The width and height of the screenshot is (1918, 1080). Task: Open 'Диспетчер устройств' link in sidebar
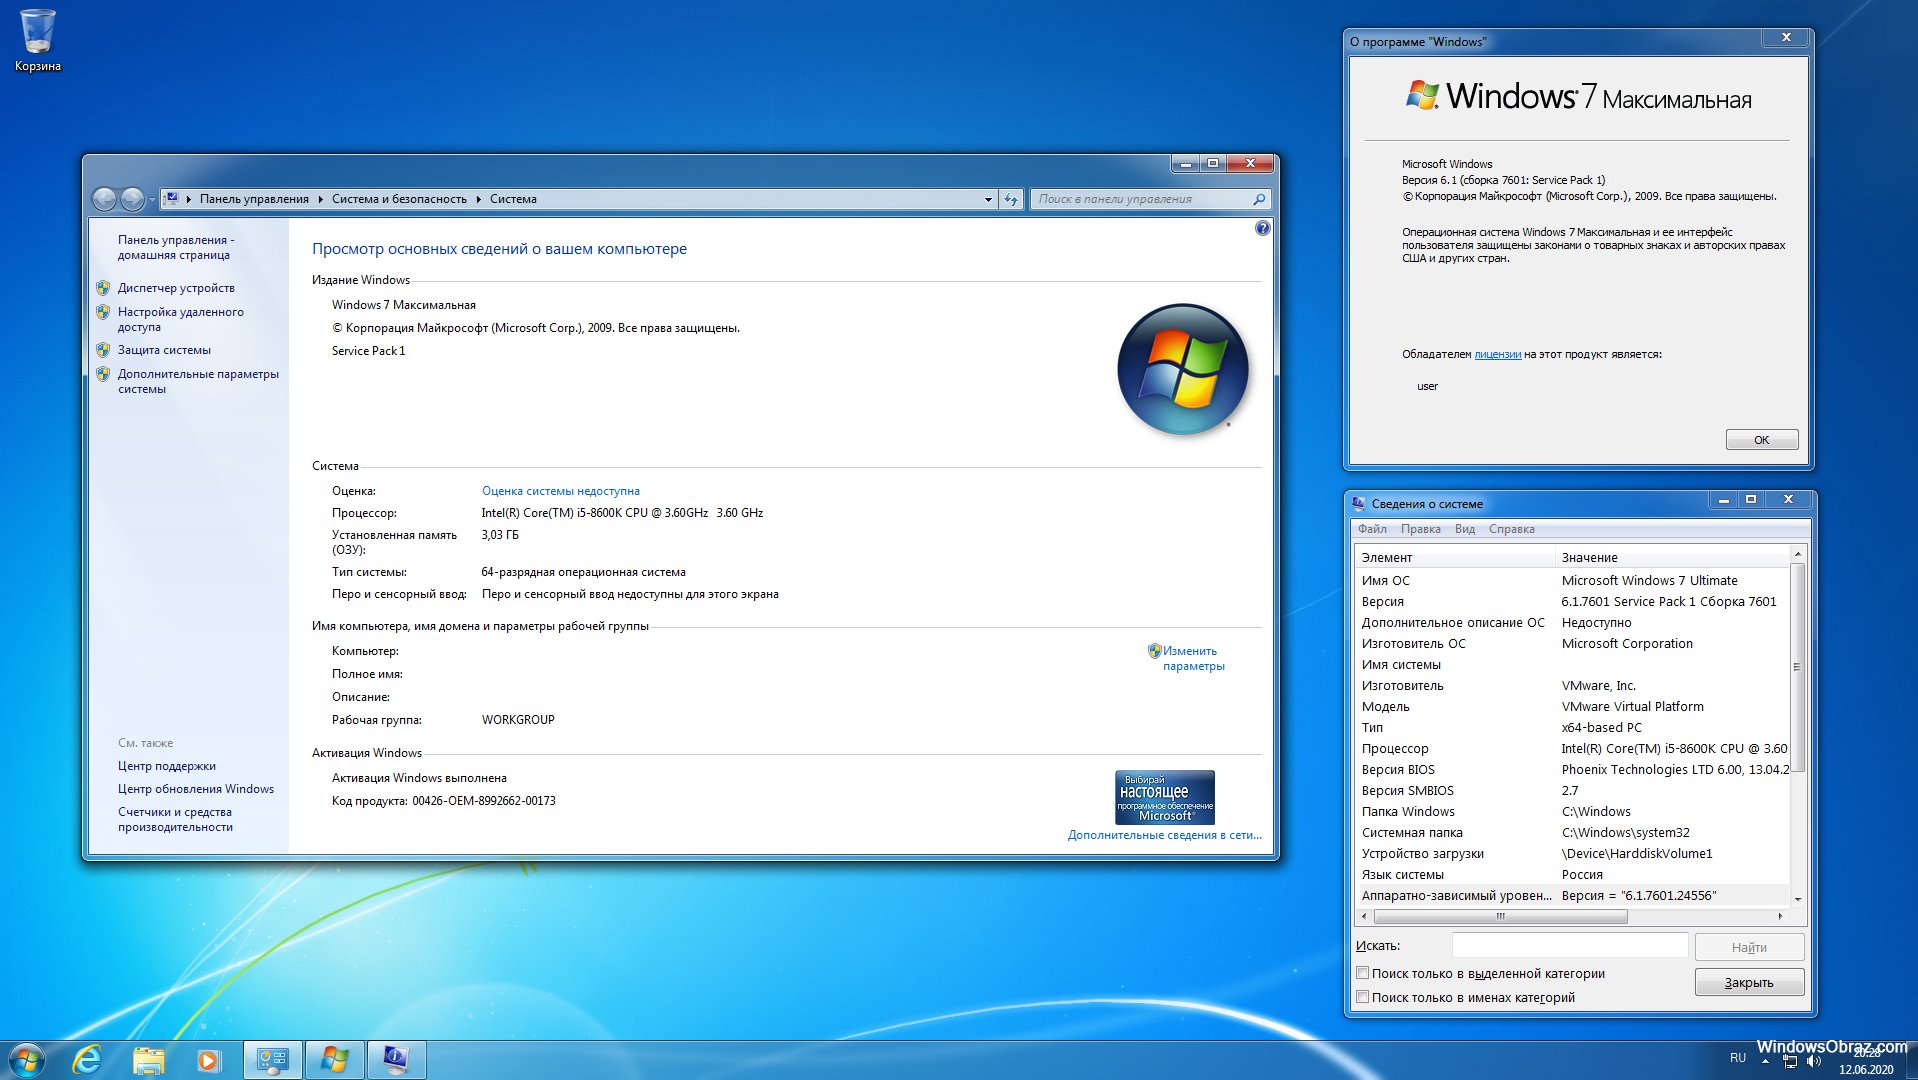click(x=176, y=288)
